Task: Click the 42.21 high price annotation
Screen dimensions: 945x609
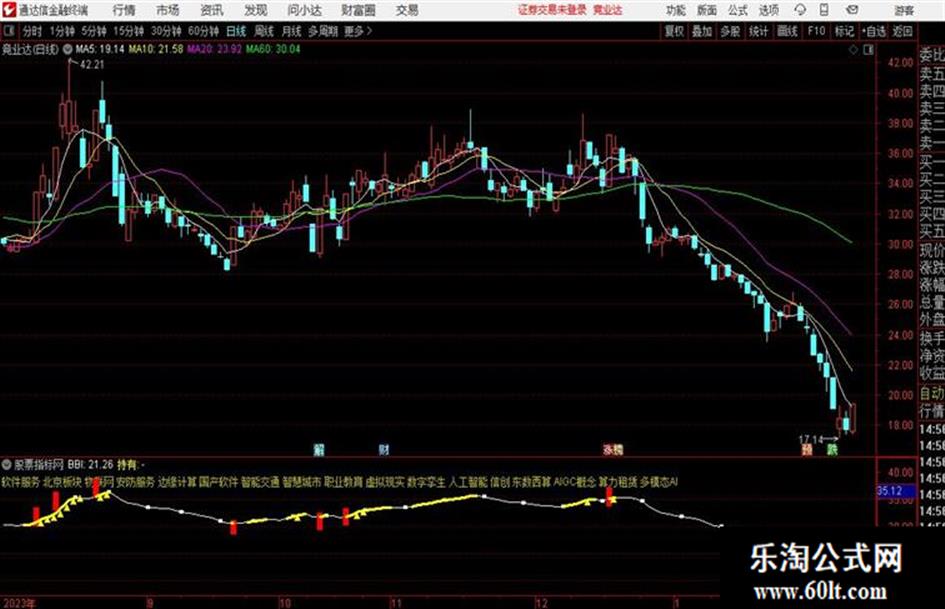Action: [x=92, y=65]
